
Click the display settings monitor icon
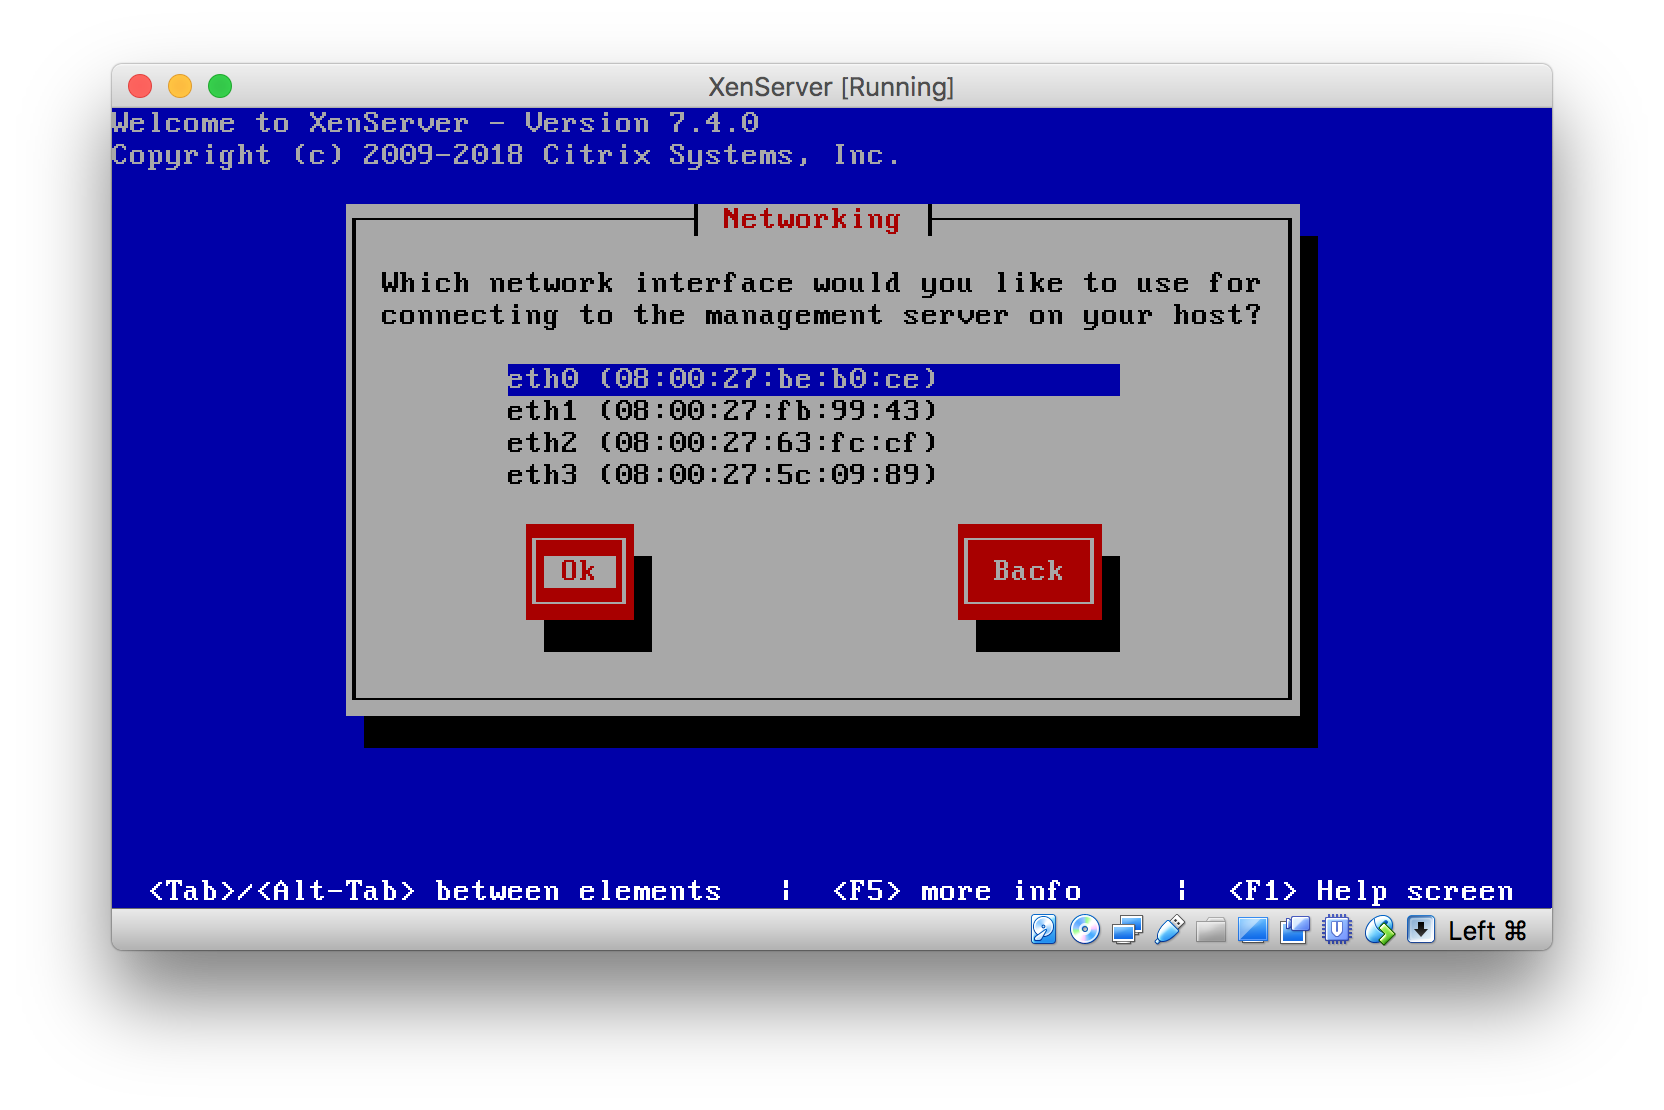point(1253,930)
